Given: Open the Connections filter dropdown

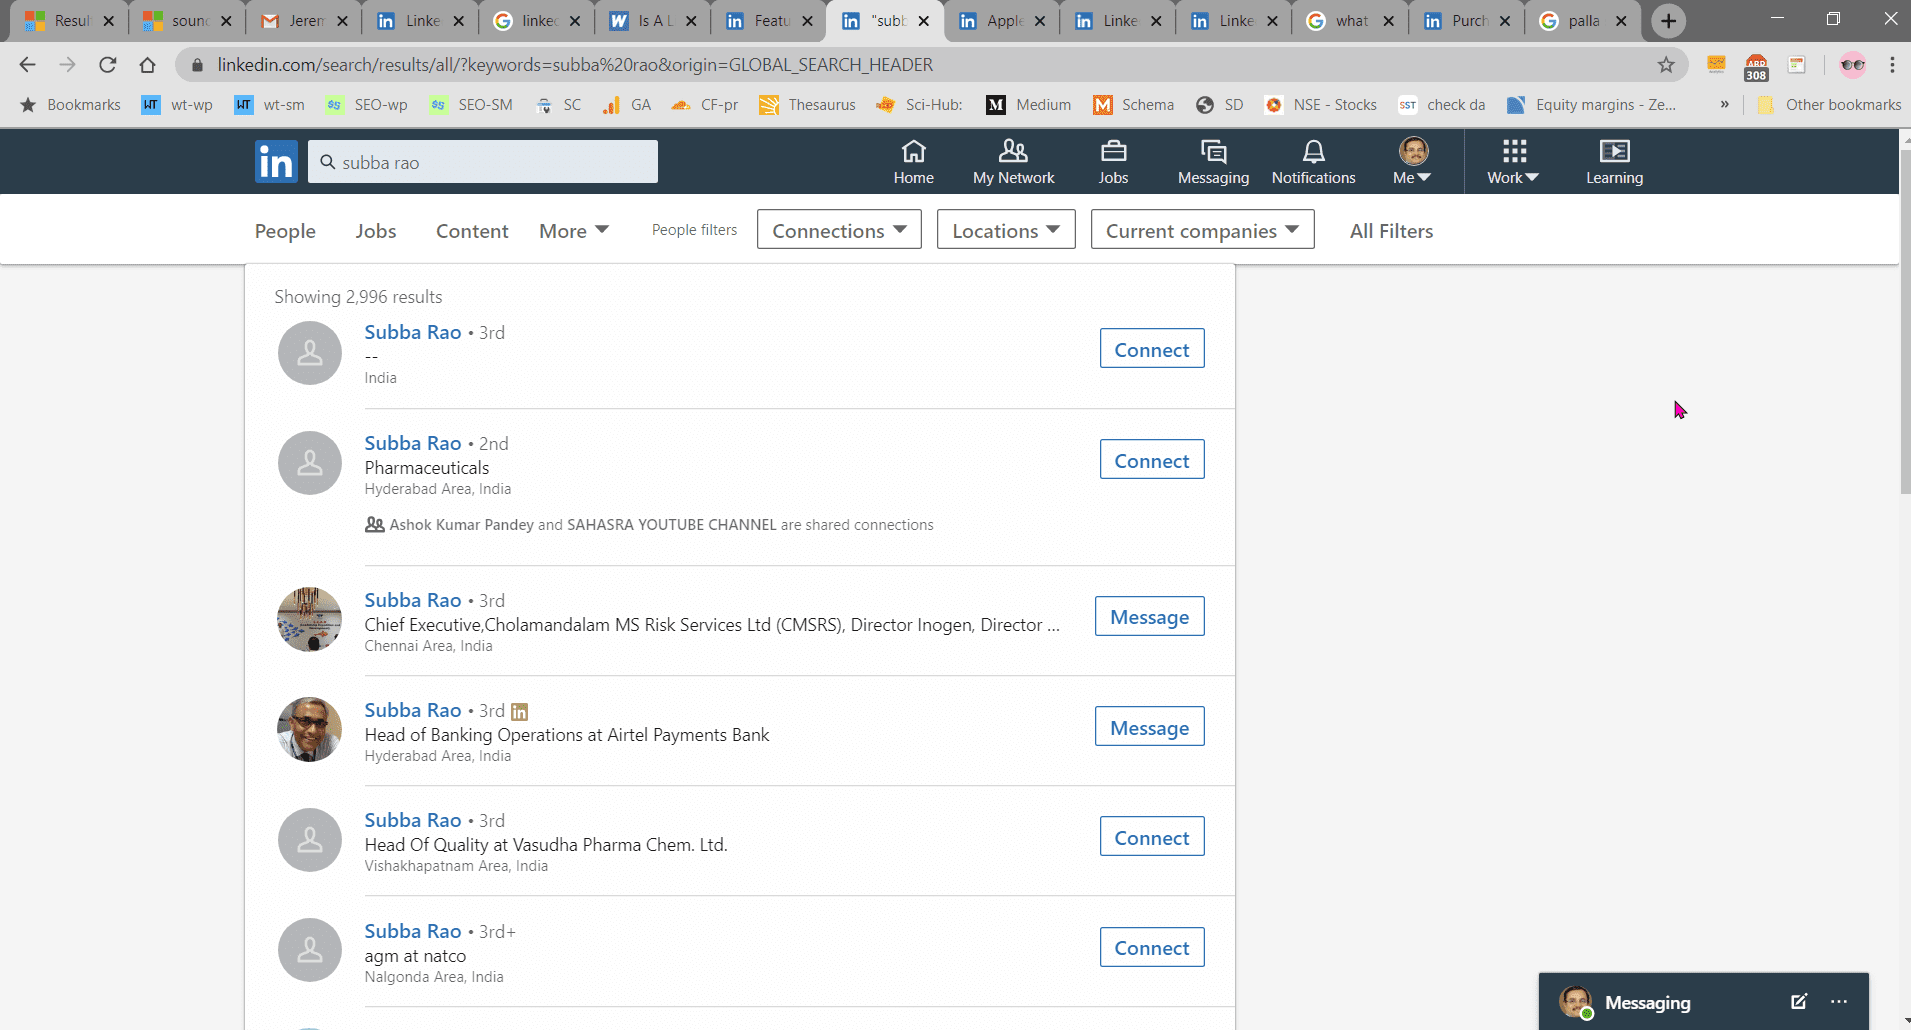Looking at the screenshot, I should coord(839,230).
